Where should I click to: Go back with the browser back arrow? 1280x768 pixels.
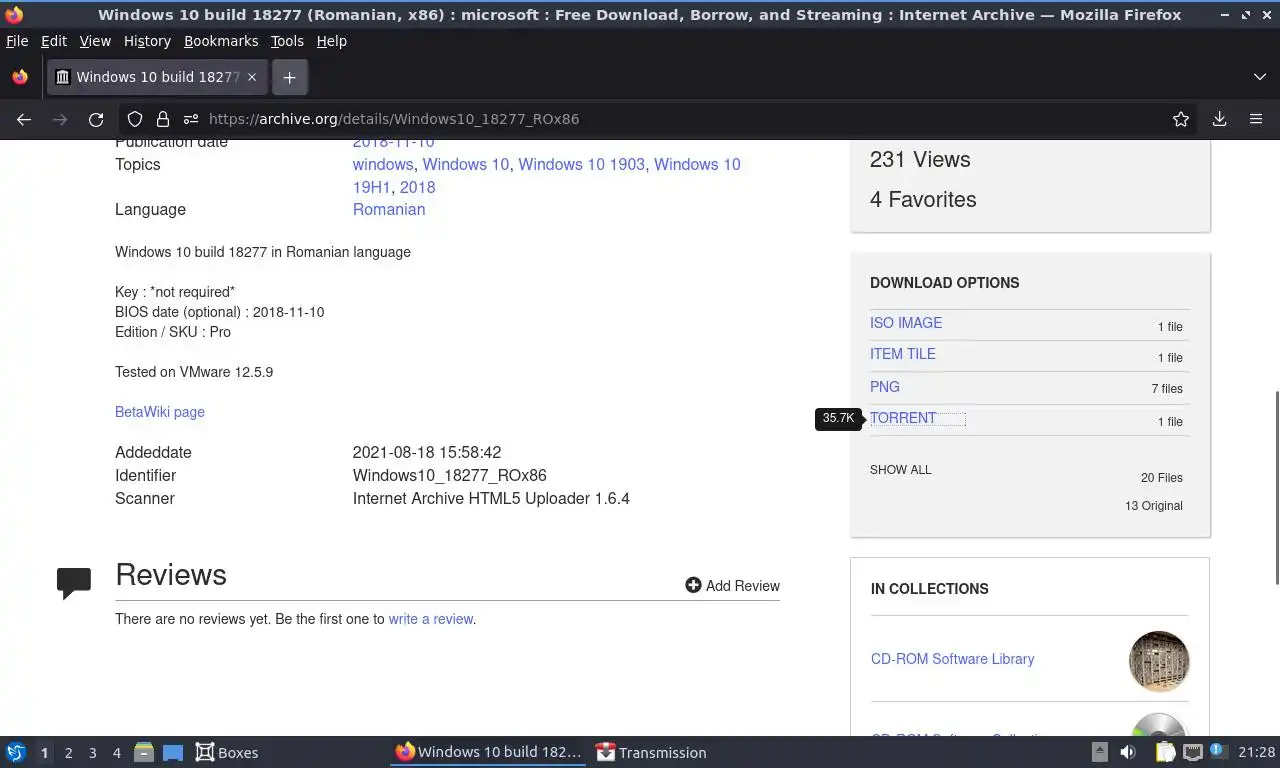(x=24, y=119)
